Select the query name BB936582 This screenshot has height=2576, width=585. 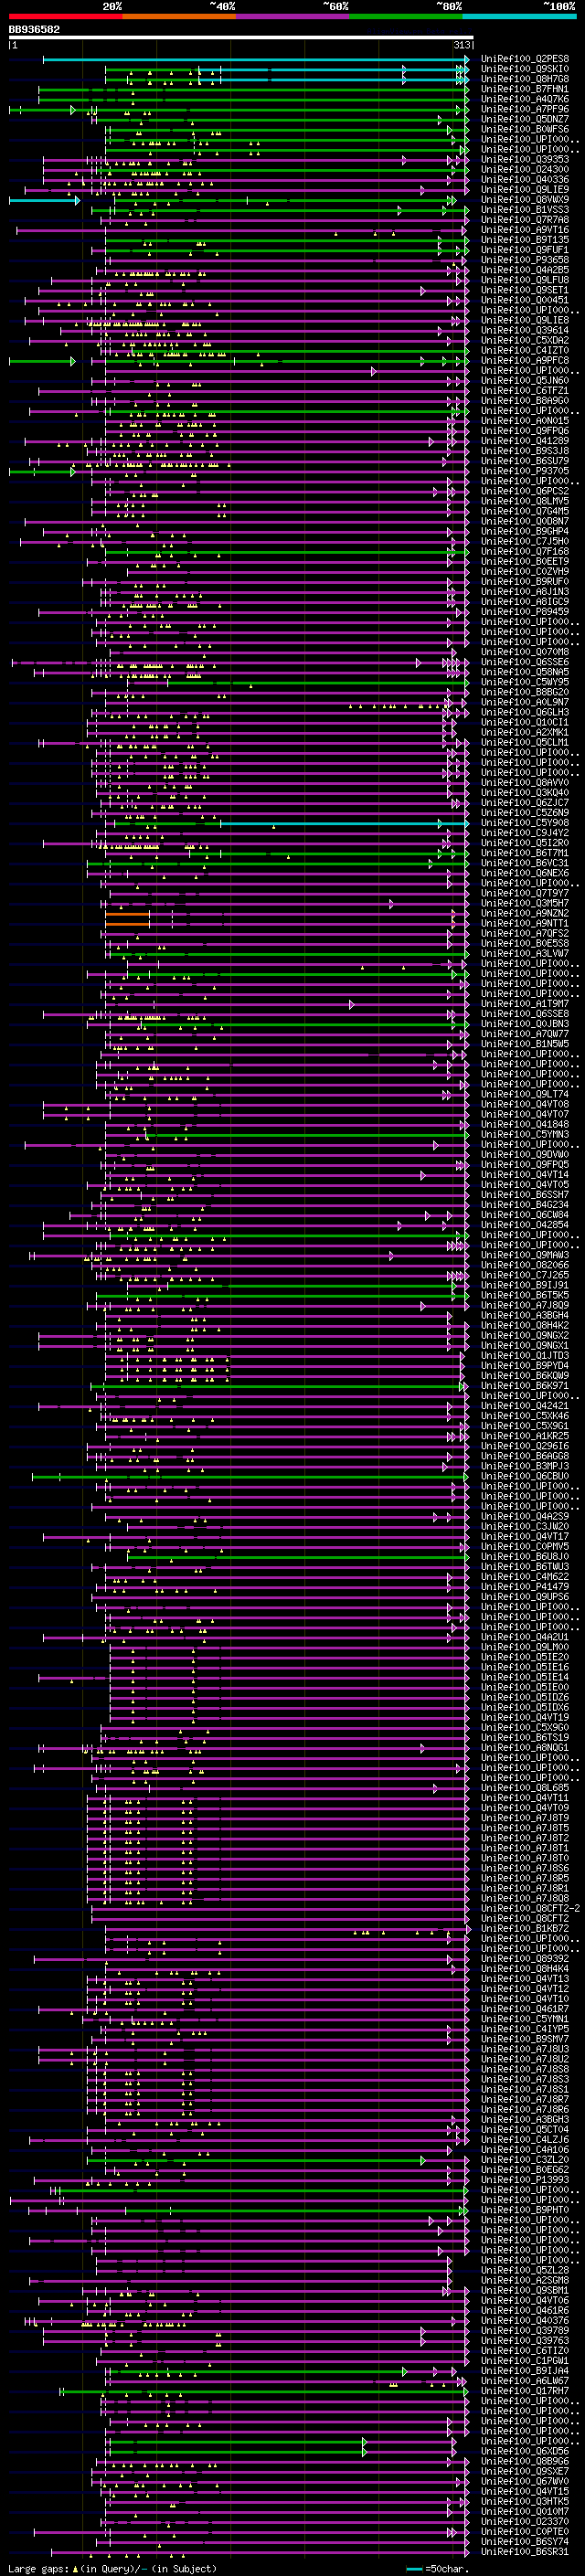click(34, 30)
